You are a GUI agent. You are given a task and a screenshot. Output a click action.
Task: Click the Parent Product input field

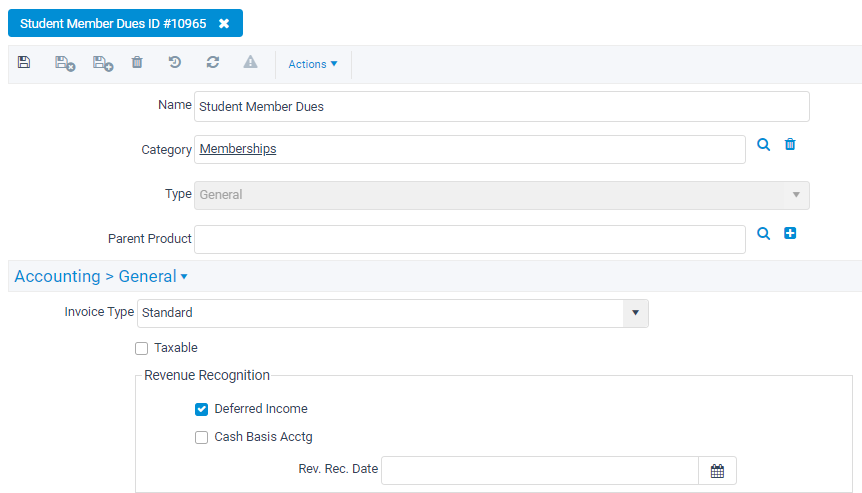[x=469, y=239]
